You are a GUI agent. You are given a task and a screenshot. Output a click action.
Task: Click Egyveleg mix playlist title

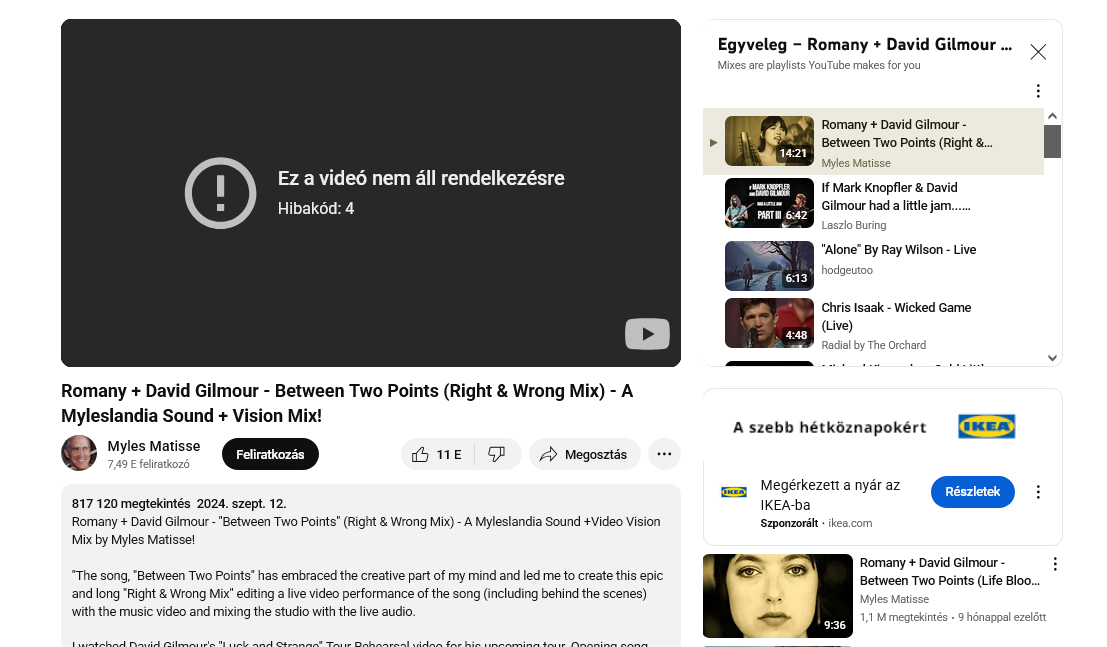pyautogui.click(x=864, y=44)
